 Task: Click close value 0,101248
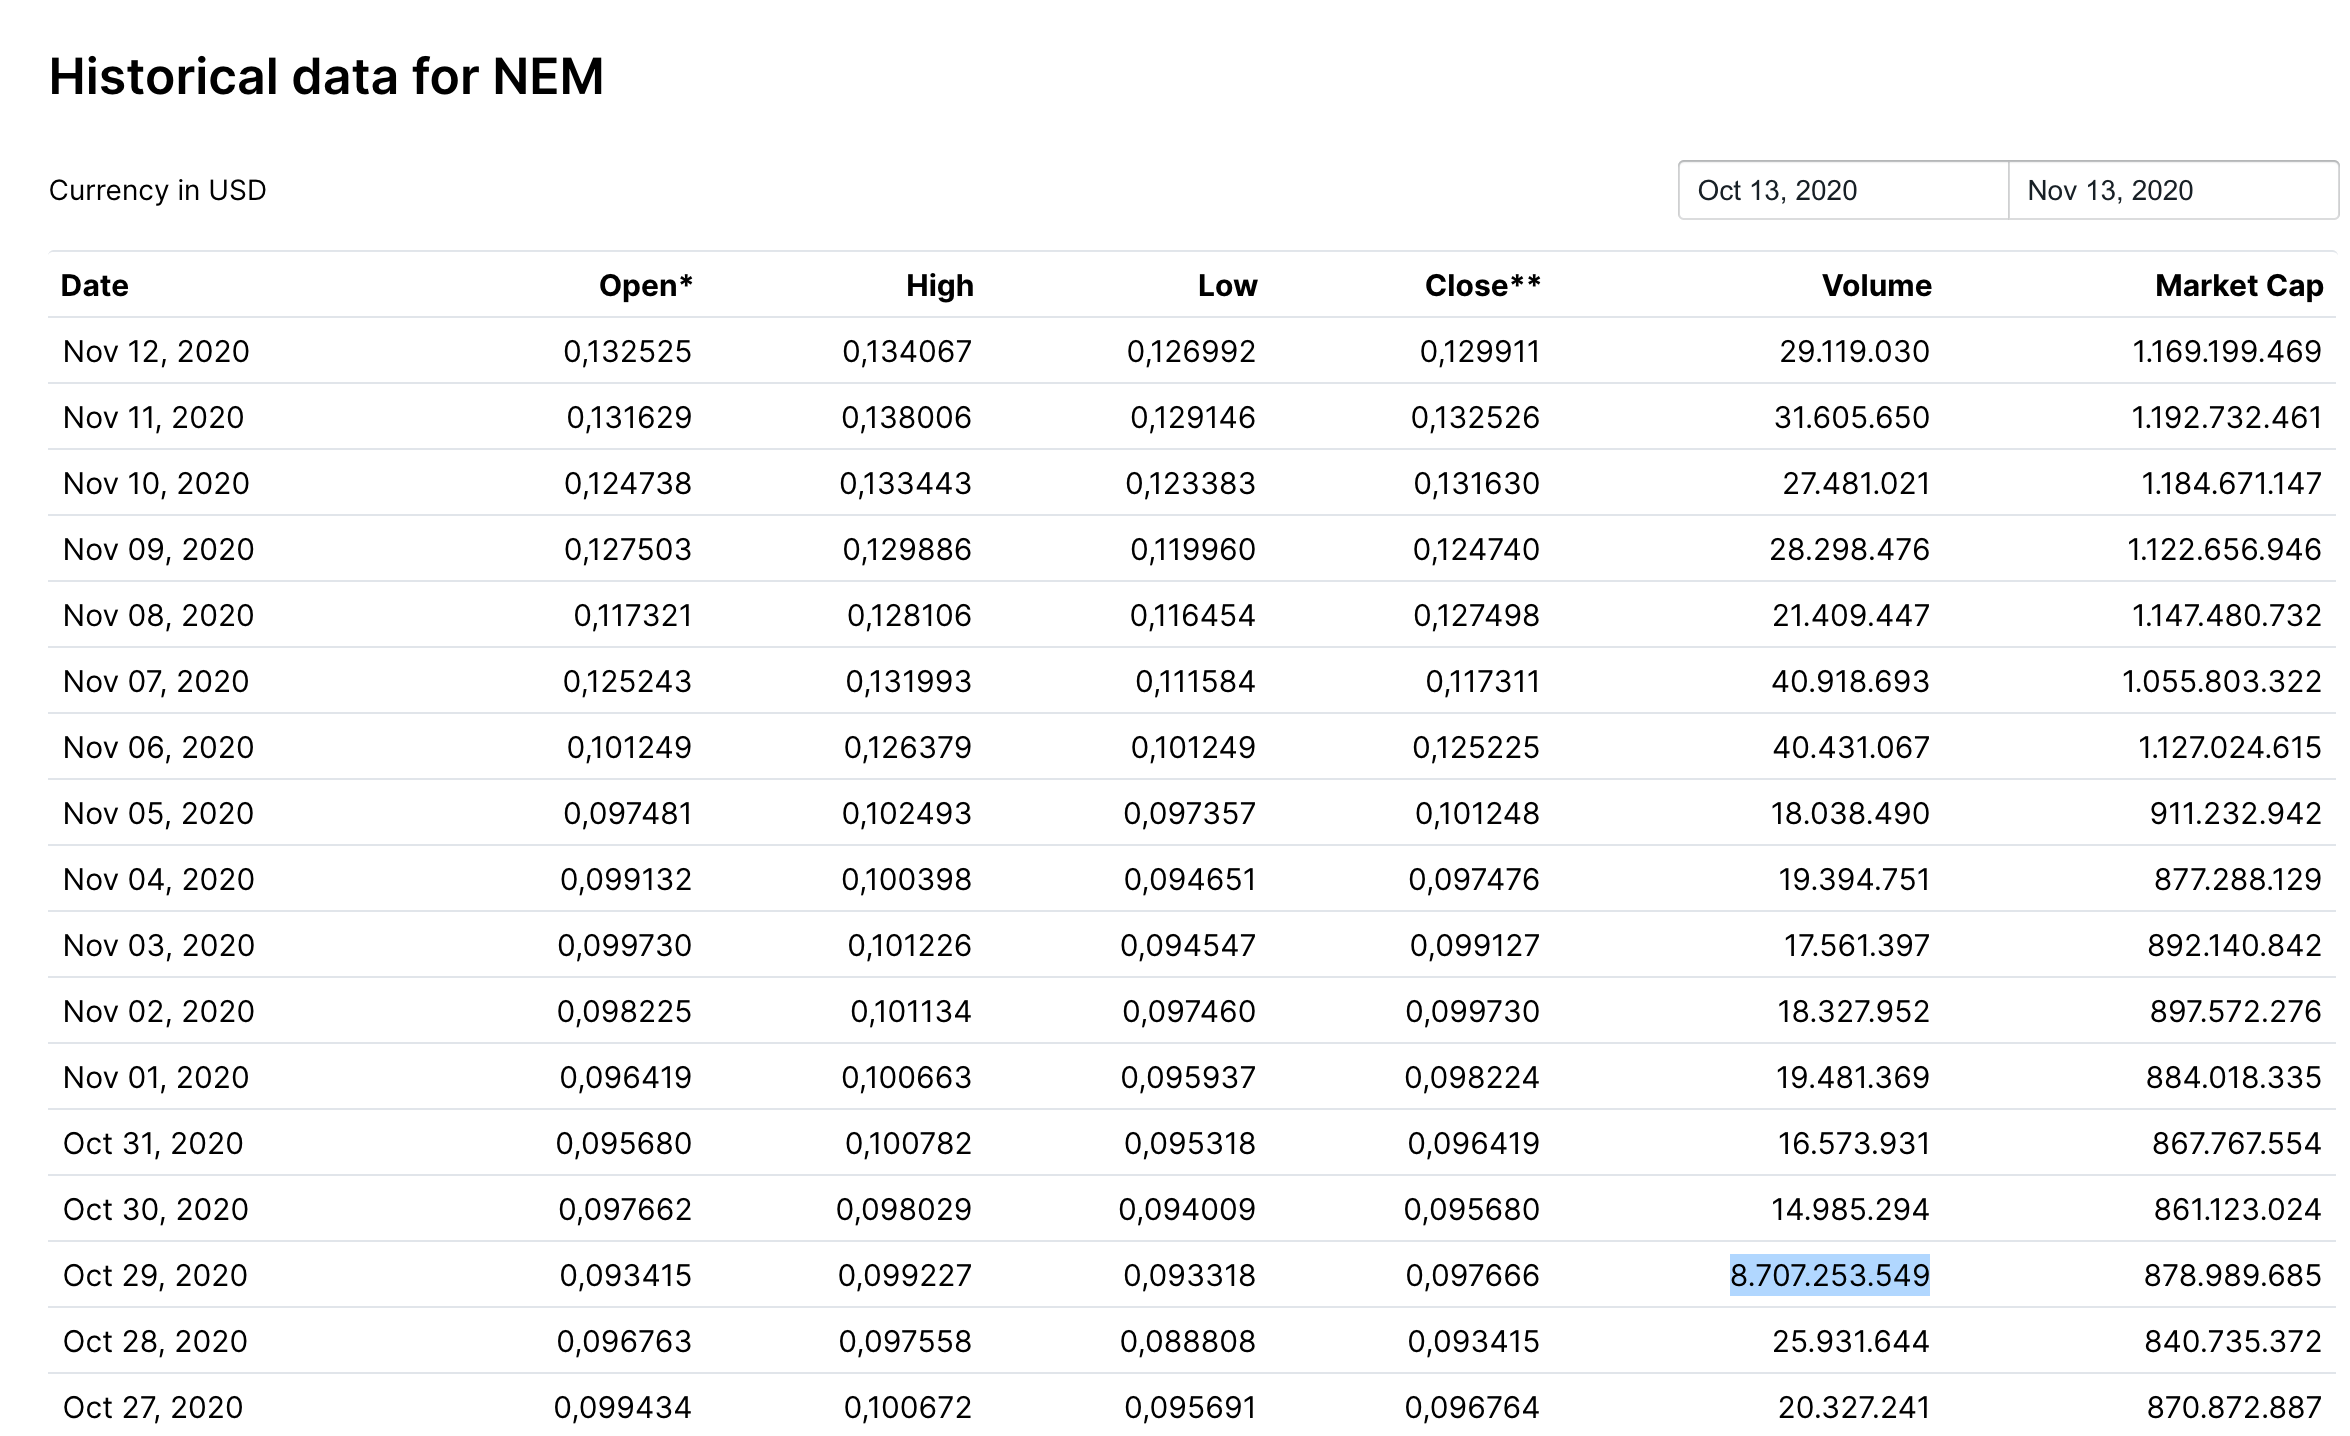coord(1477,814)
